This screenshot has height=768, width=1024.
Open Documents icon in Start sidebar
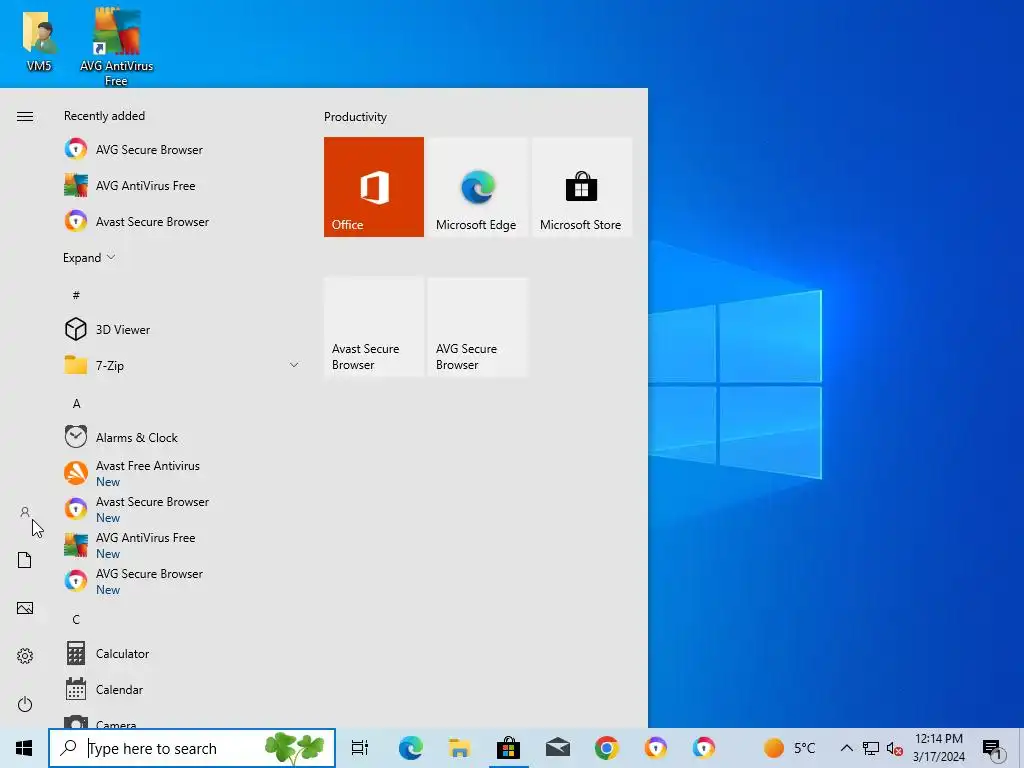point(25,560)
